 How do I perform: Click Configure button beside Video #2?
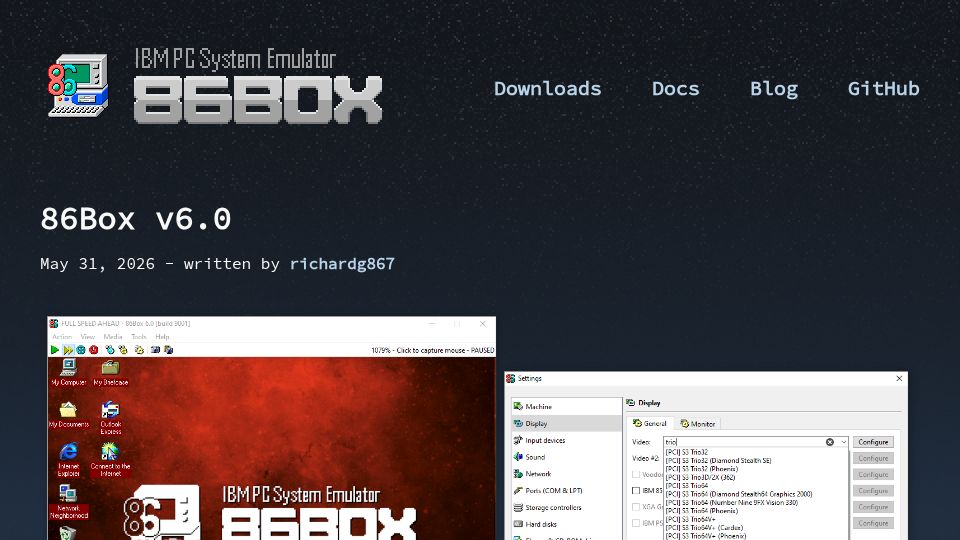click(x=873, y=458)
